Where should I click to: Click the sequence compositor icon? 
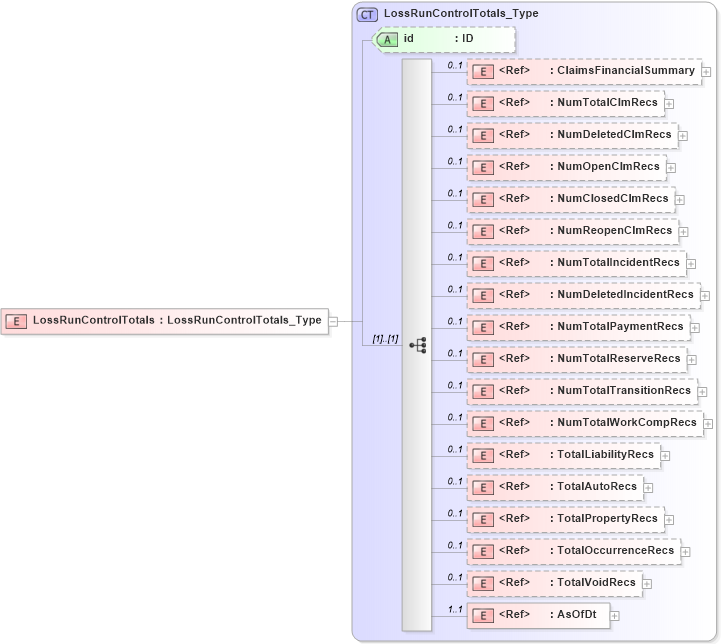point(417,345)
